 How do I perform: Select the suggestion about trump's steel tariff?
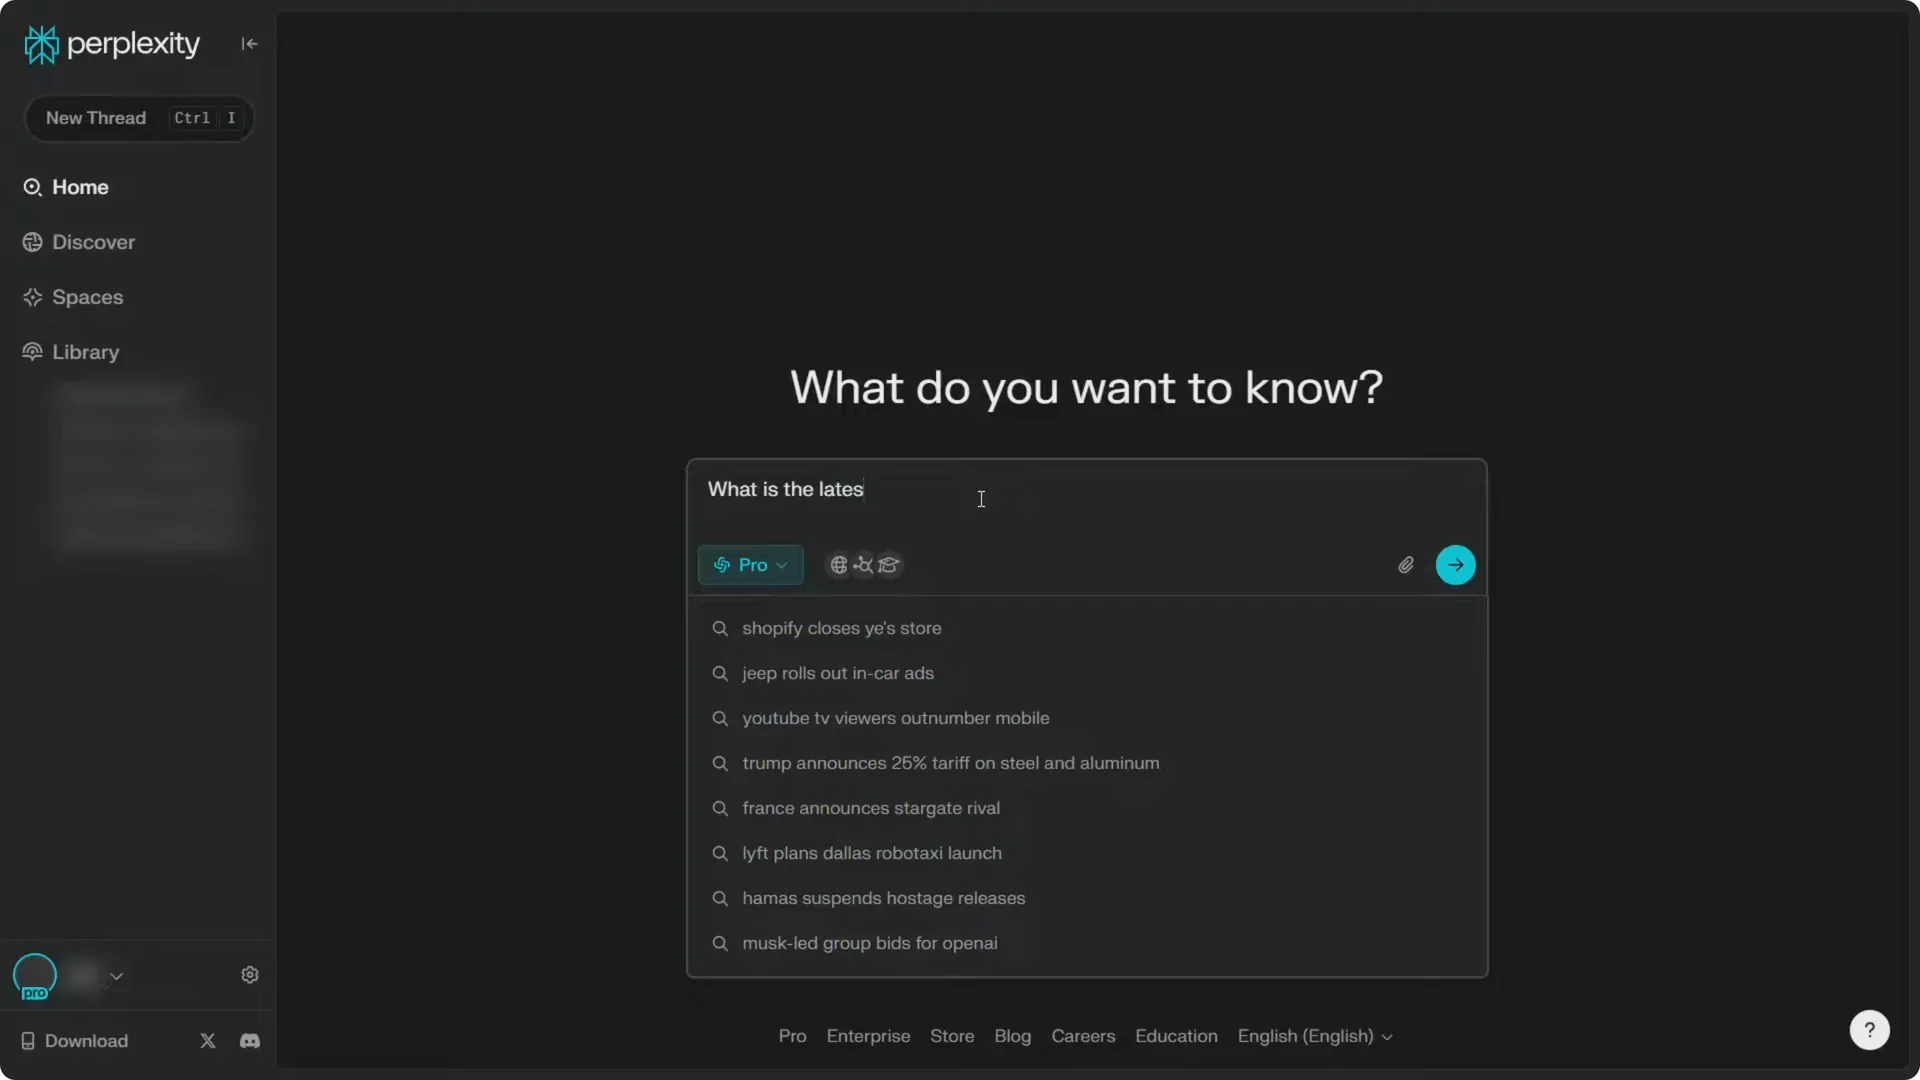(949, 763)
